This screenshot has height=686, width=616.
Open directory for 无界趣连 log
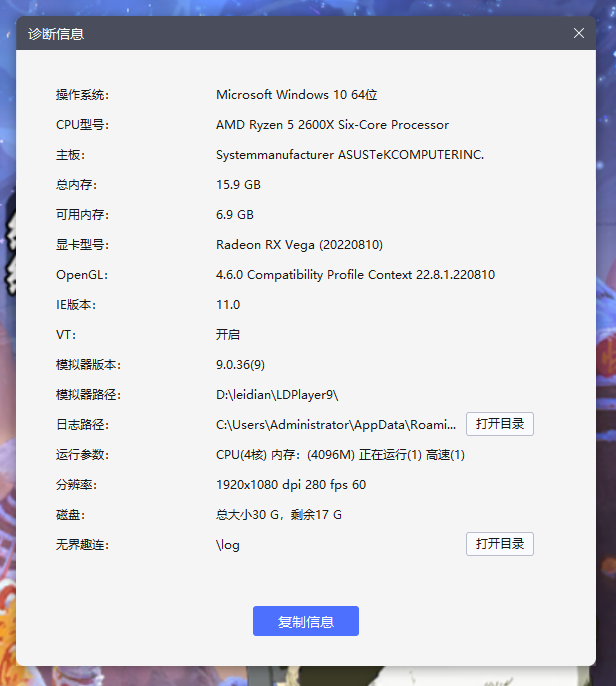(x=499, y=544)
